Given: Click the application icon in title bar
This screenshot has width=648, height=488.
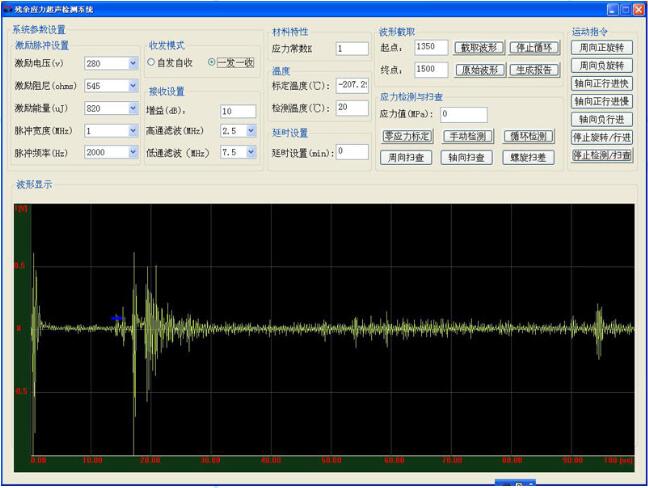Looking at the screenshot, I should coord(8,8).
